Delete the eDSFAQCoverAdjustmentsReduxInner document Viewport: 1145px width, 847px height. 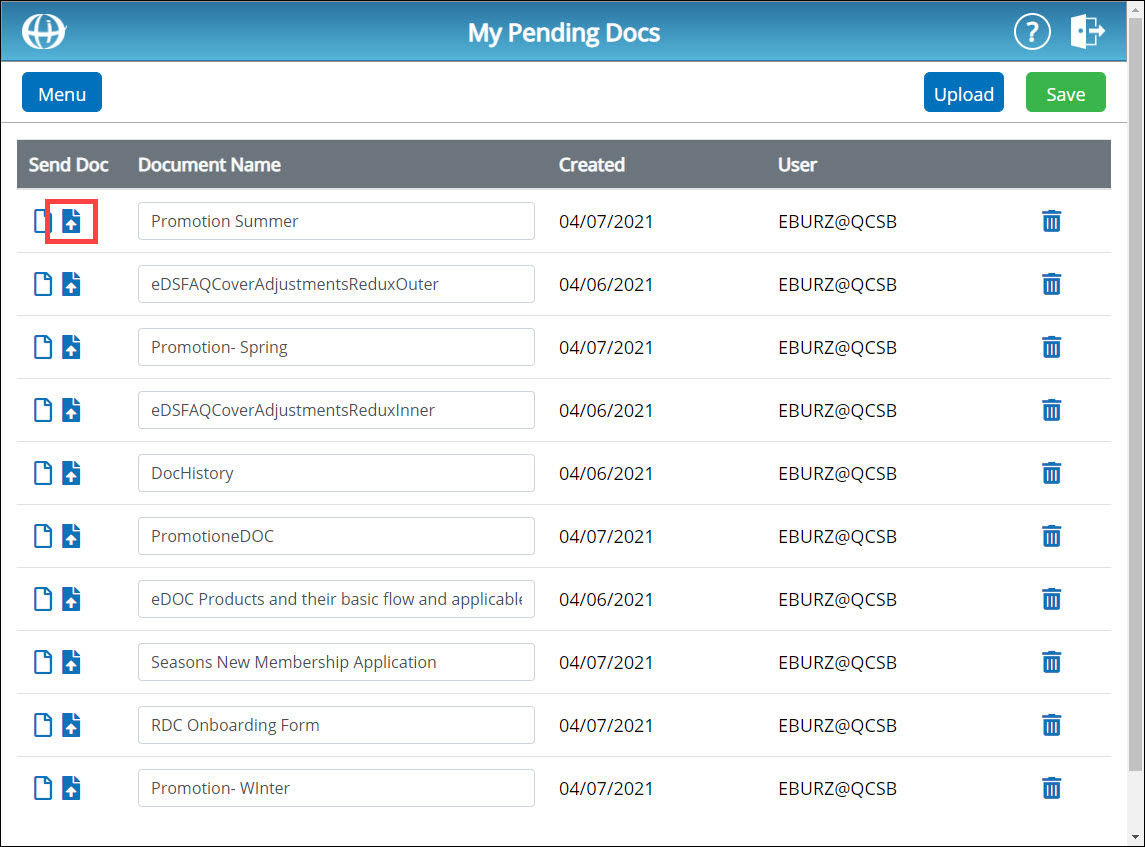coord(1051,410)
